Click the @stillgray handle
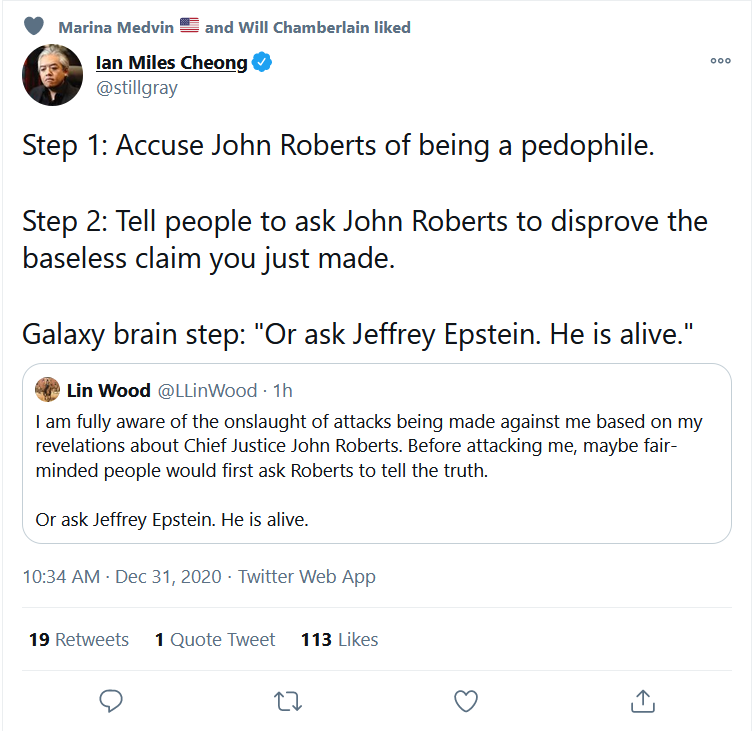Image resolution: width=752 pixels, height=731 pixels. pos(139,88)
